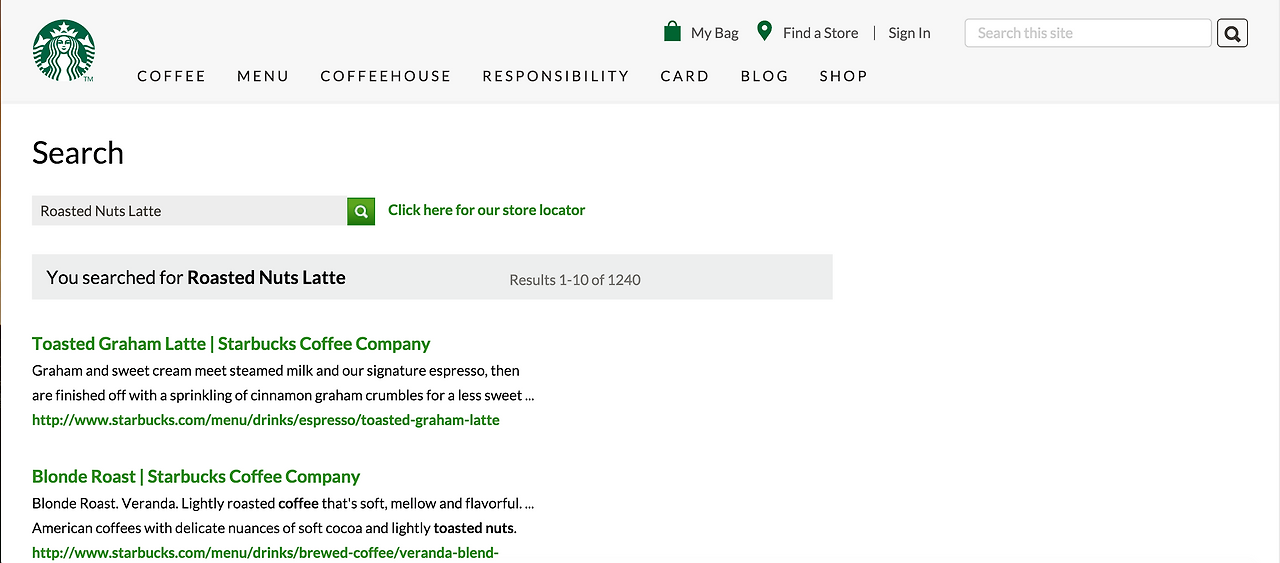Click the green search submit icon
This screenshot has height=563, width=1280.
click(x=361, y=211)
